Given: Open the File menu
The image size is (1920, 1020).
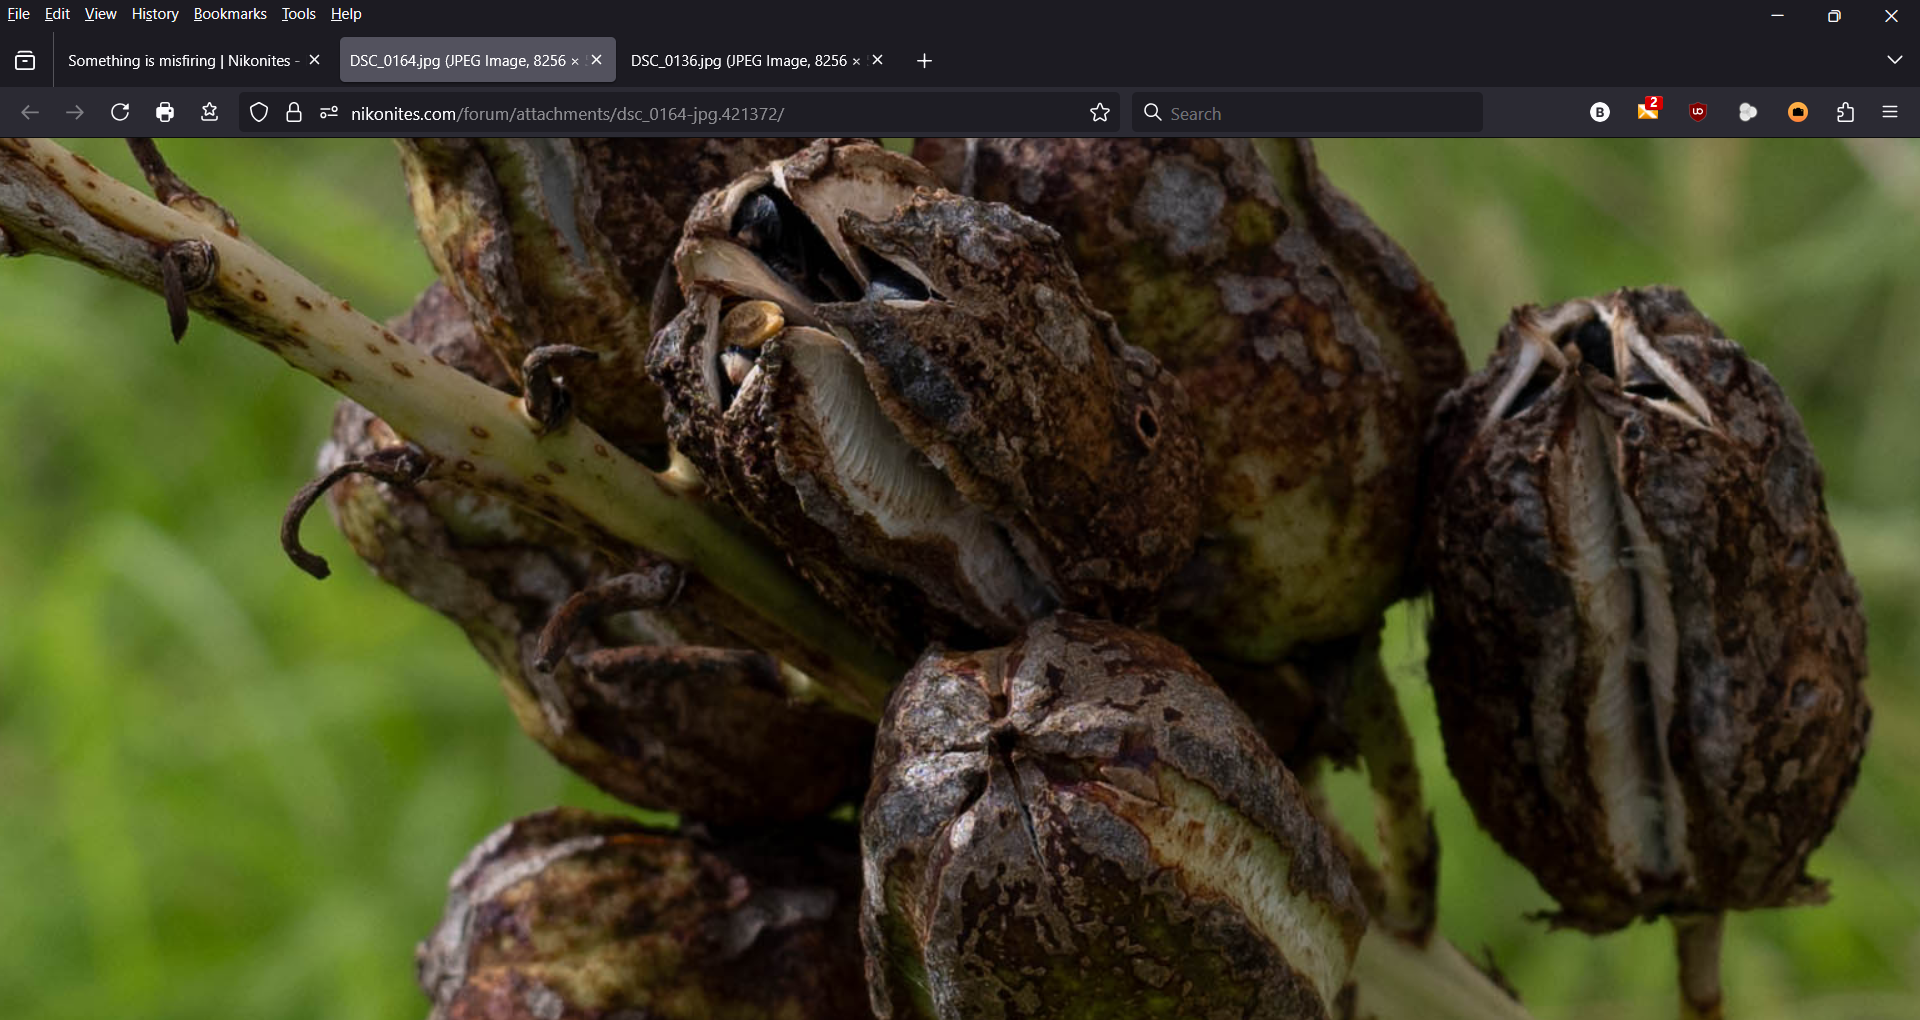Looking at the screenshot, I should tap(18, 14).
